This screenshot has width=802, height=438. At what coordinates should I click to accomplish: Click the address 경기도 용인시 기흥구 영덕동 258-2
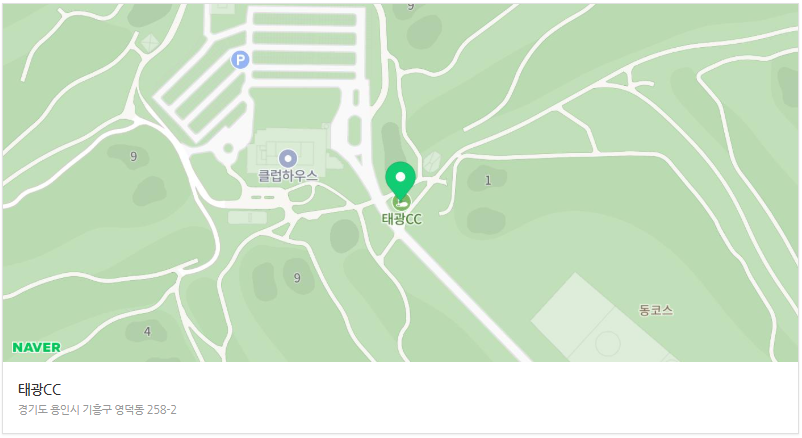click(x=97, y=410)
